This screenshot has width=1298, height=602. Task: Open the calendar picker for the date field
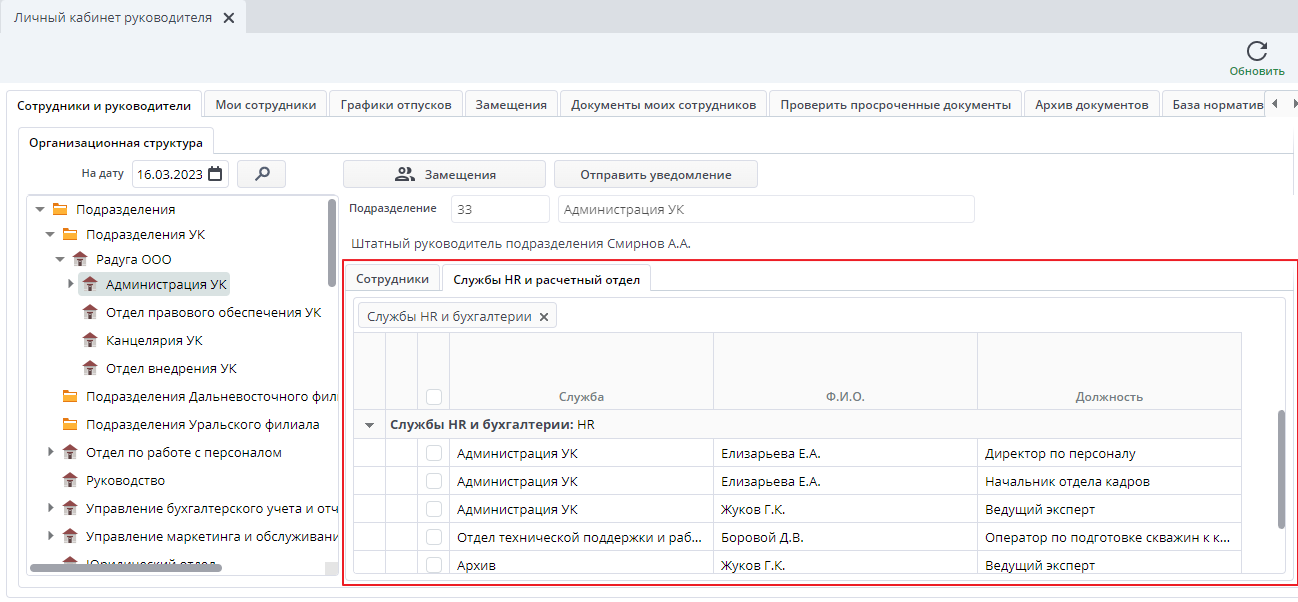pyautogui.click(x=215, y=174)
